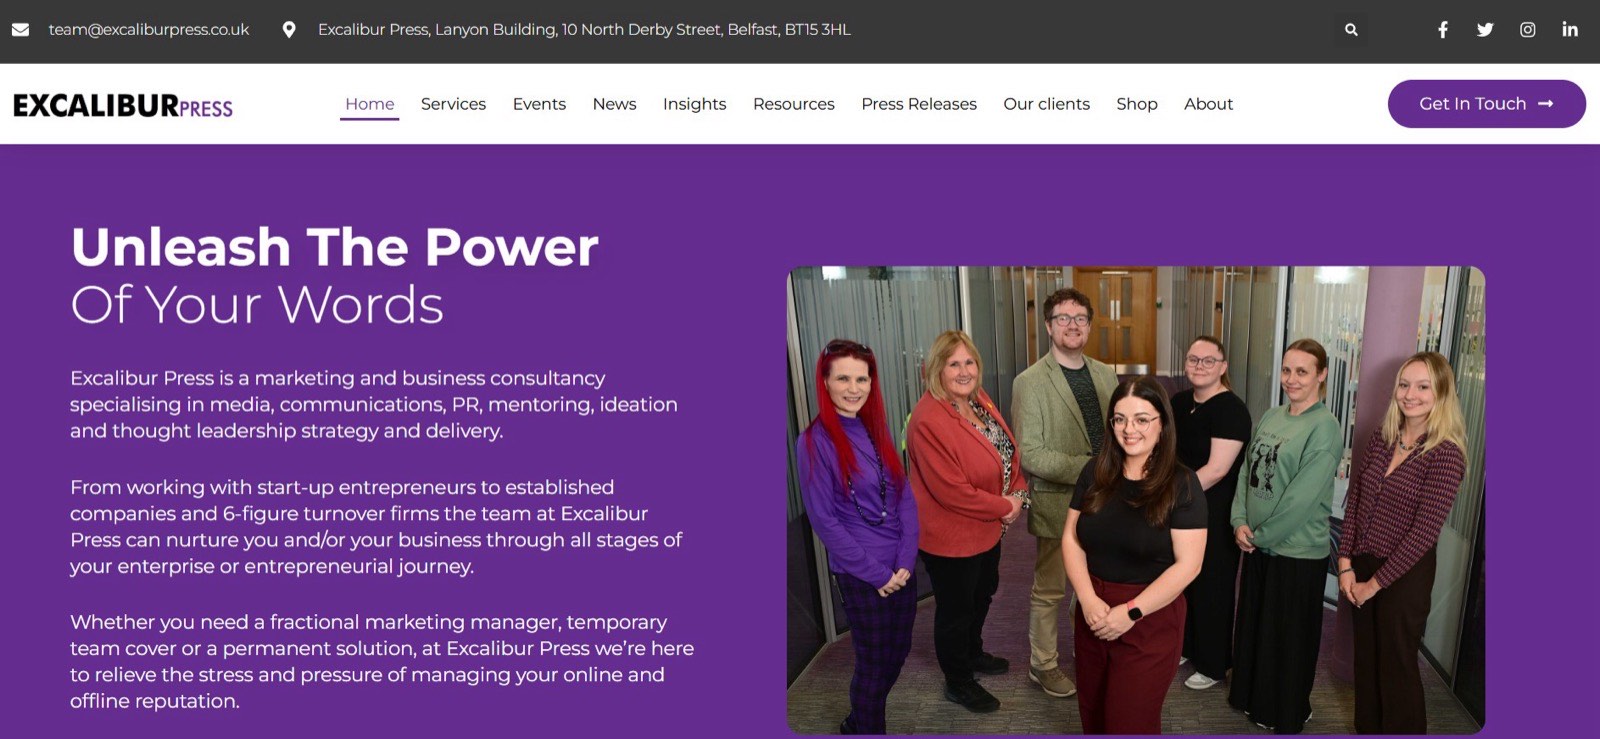Click the map pin location icon
The width and height of the screenshot is (1600, 739).
click(x=289, y=30)
